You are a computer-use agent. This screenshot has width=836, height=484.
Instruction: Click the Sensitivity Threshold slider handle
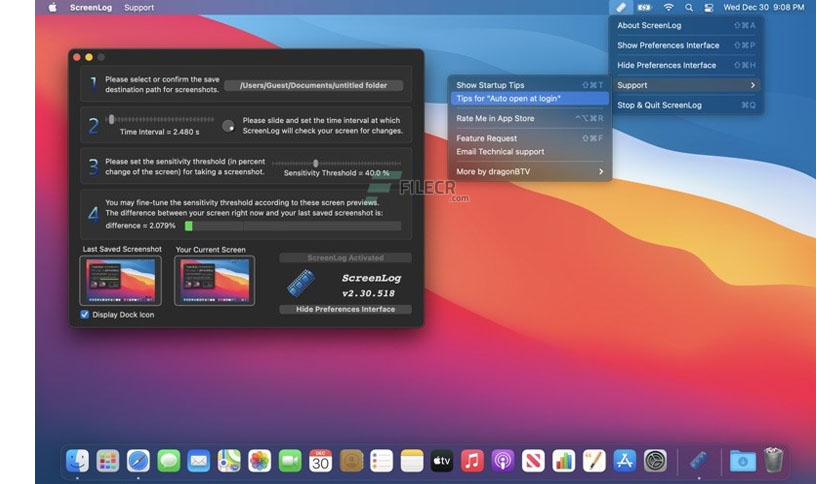(x=316, y=163)
